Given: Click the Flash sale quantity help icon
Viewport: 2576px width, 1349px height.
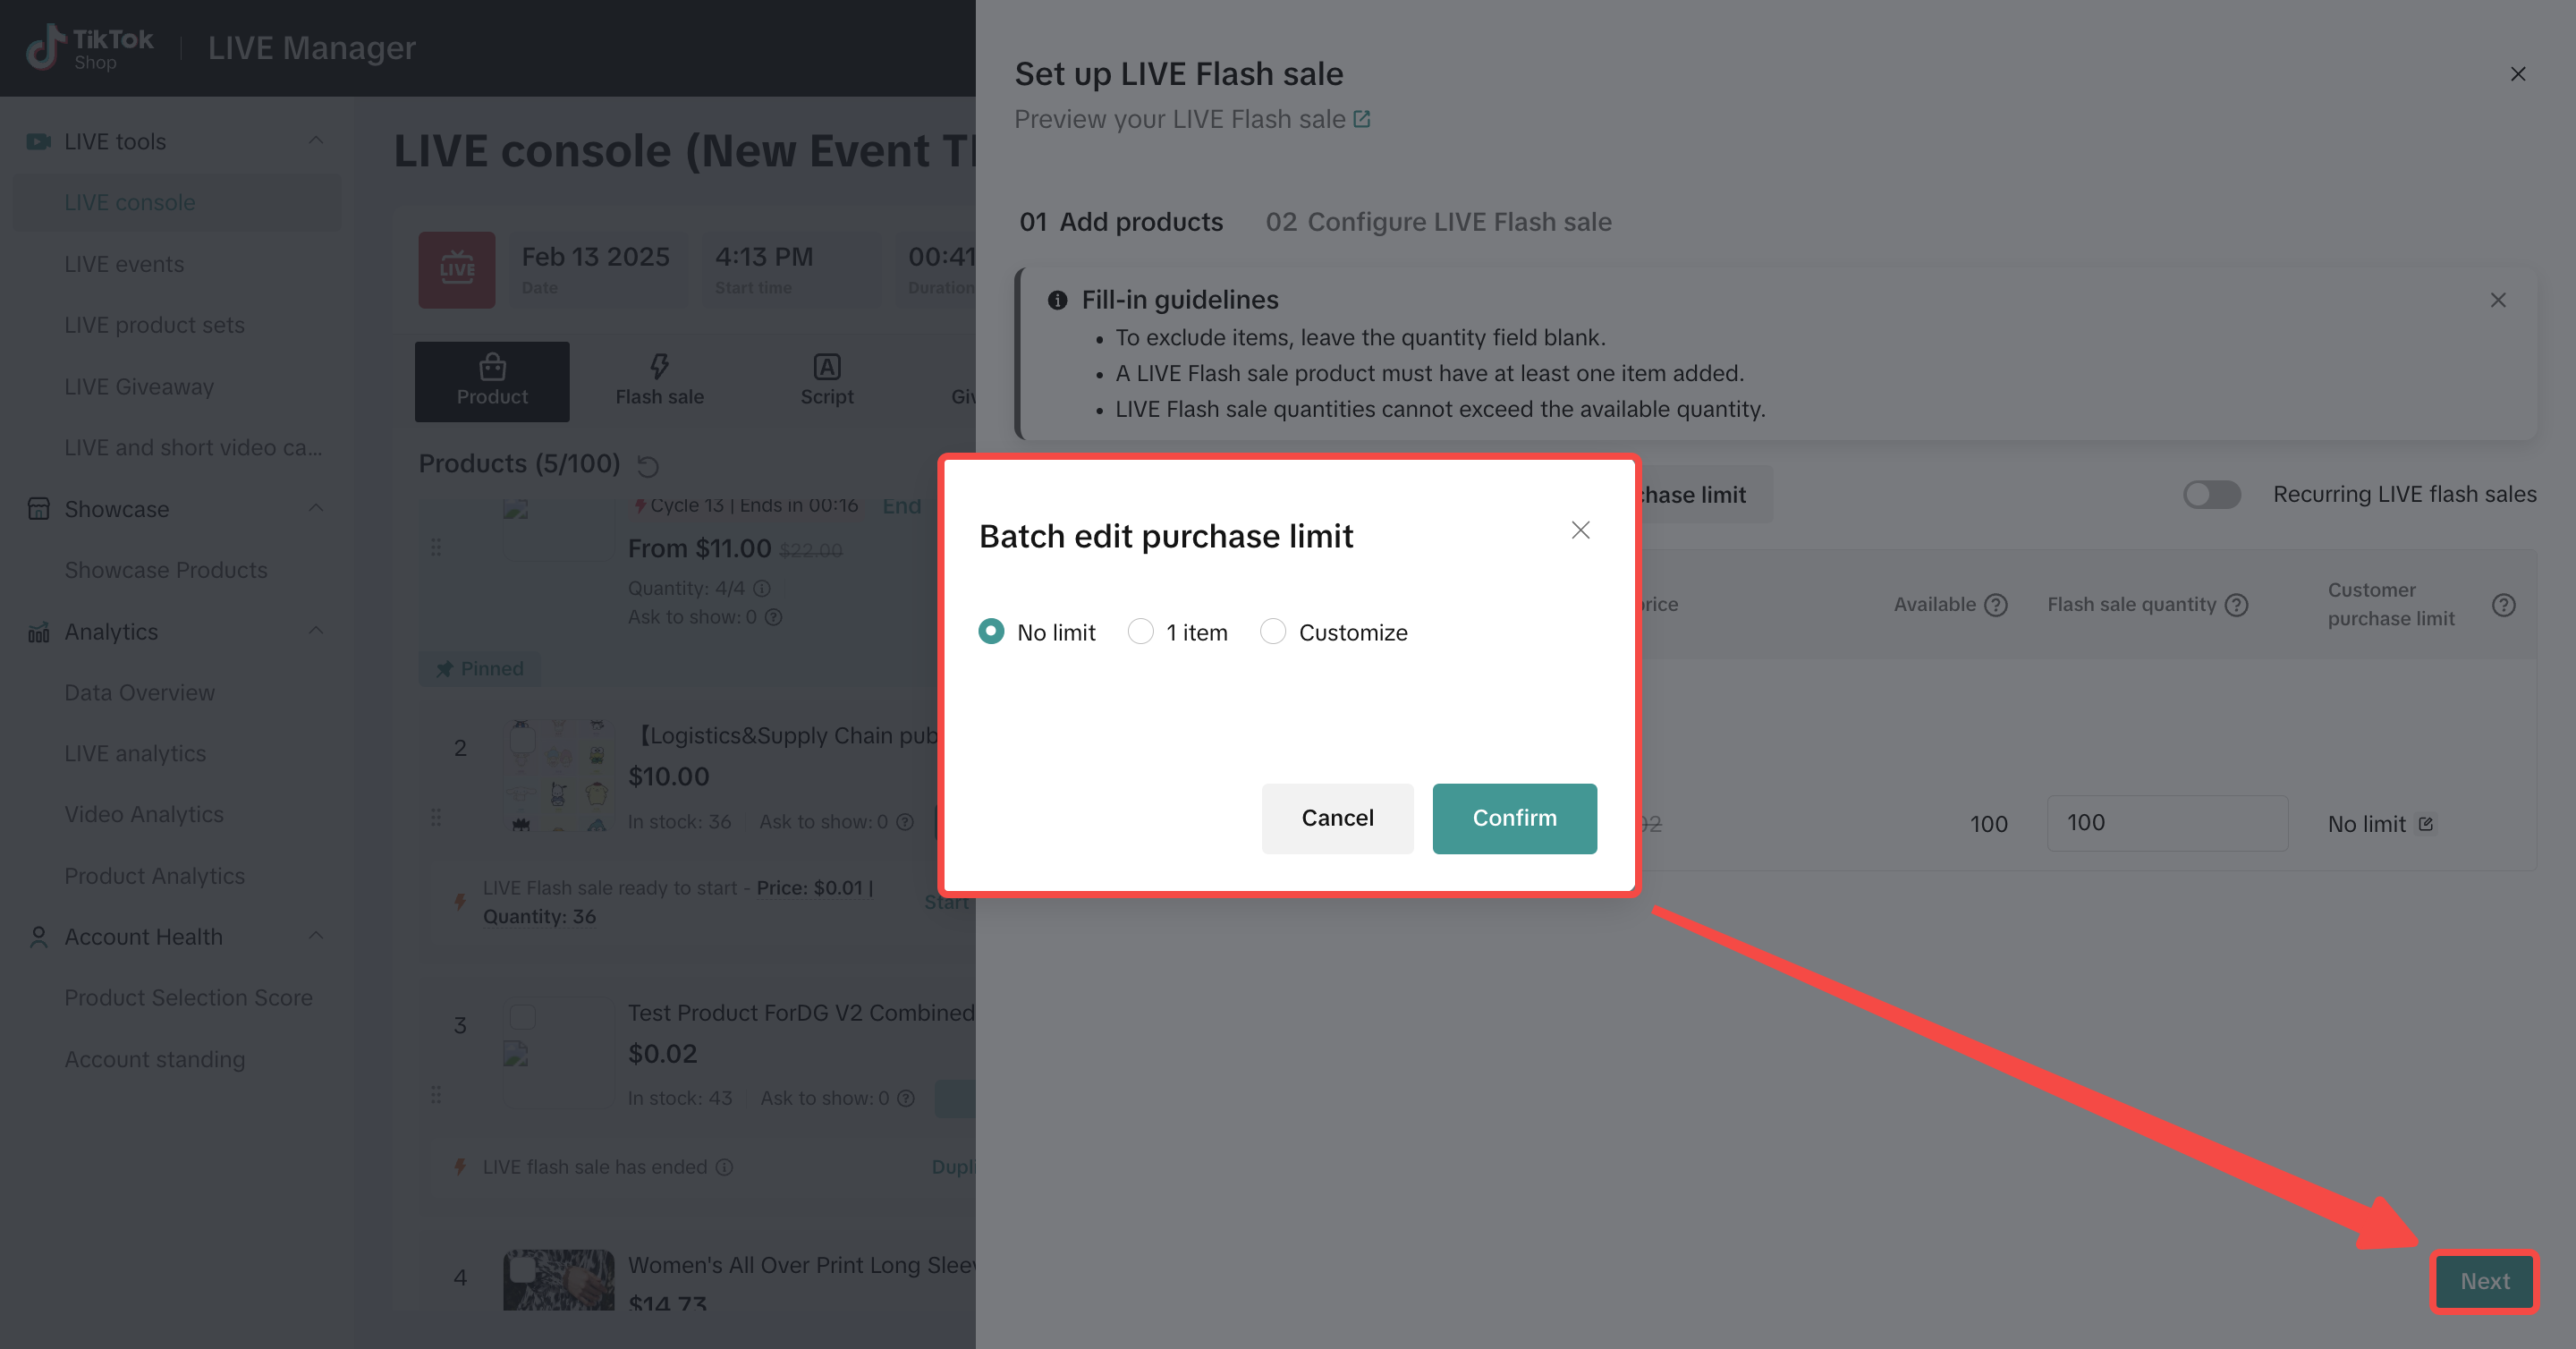Looking at the screenshot, I should [x=2237, y=605].
